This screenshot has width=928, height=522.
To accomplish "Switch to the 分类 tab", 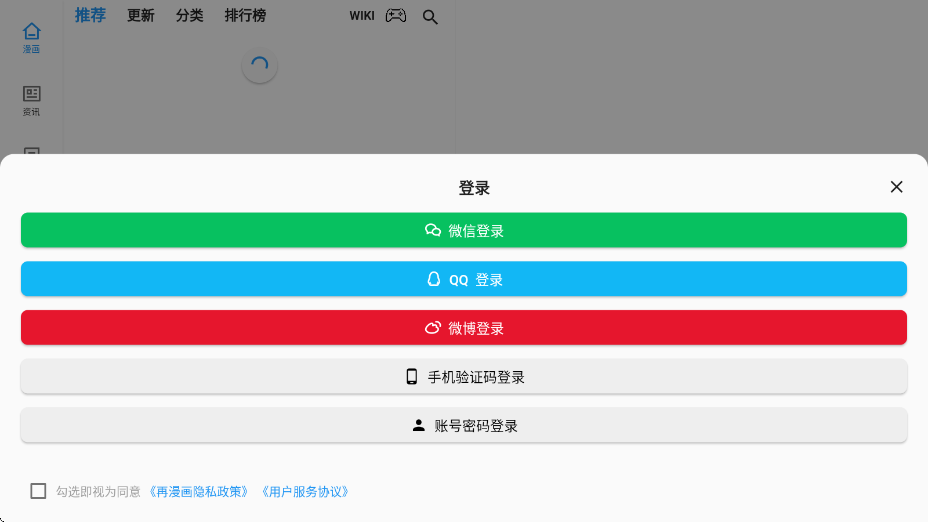I will (189, 15).
